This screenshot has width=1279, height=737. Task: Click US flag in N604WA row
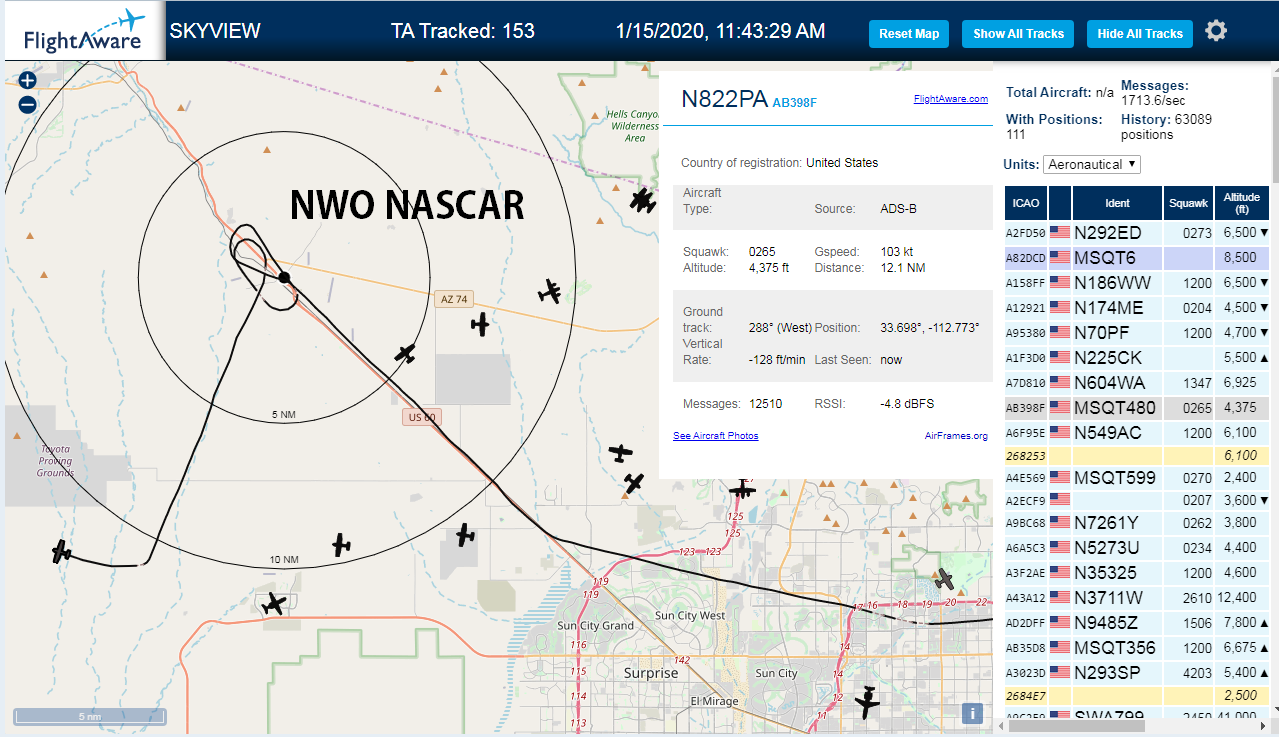click(x=1060, y=383)
